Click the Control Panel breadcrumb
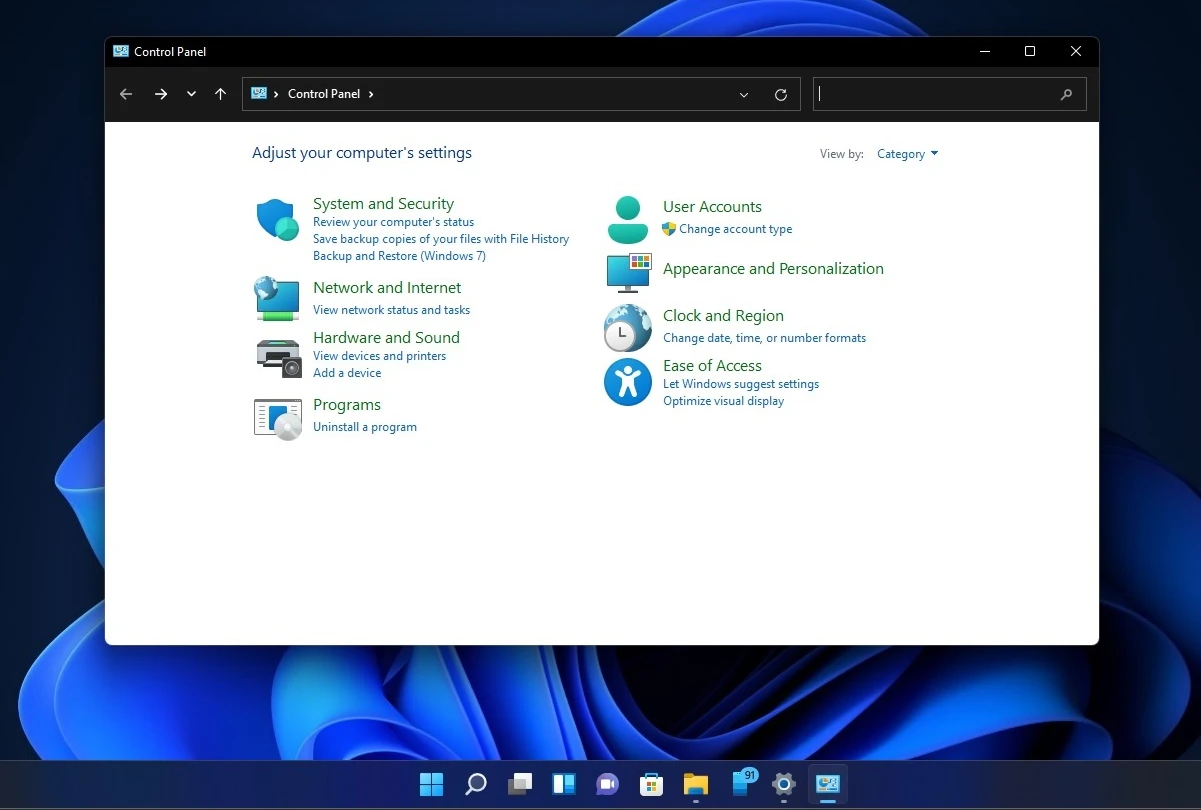The height and width of the screenshot is (810, 1201). [x=323, y=93]
